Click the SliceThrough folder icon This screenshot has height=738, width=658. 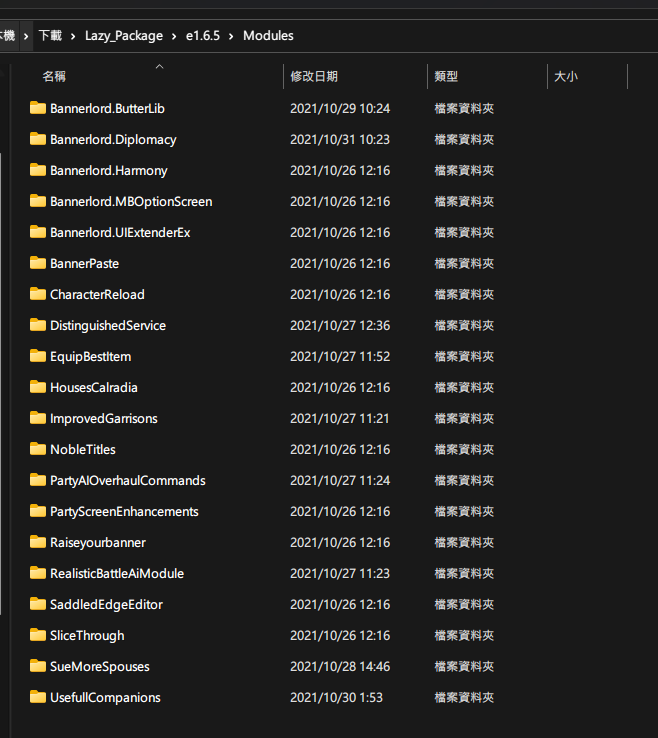click(x=38, y=635)
